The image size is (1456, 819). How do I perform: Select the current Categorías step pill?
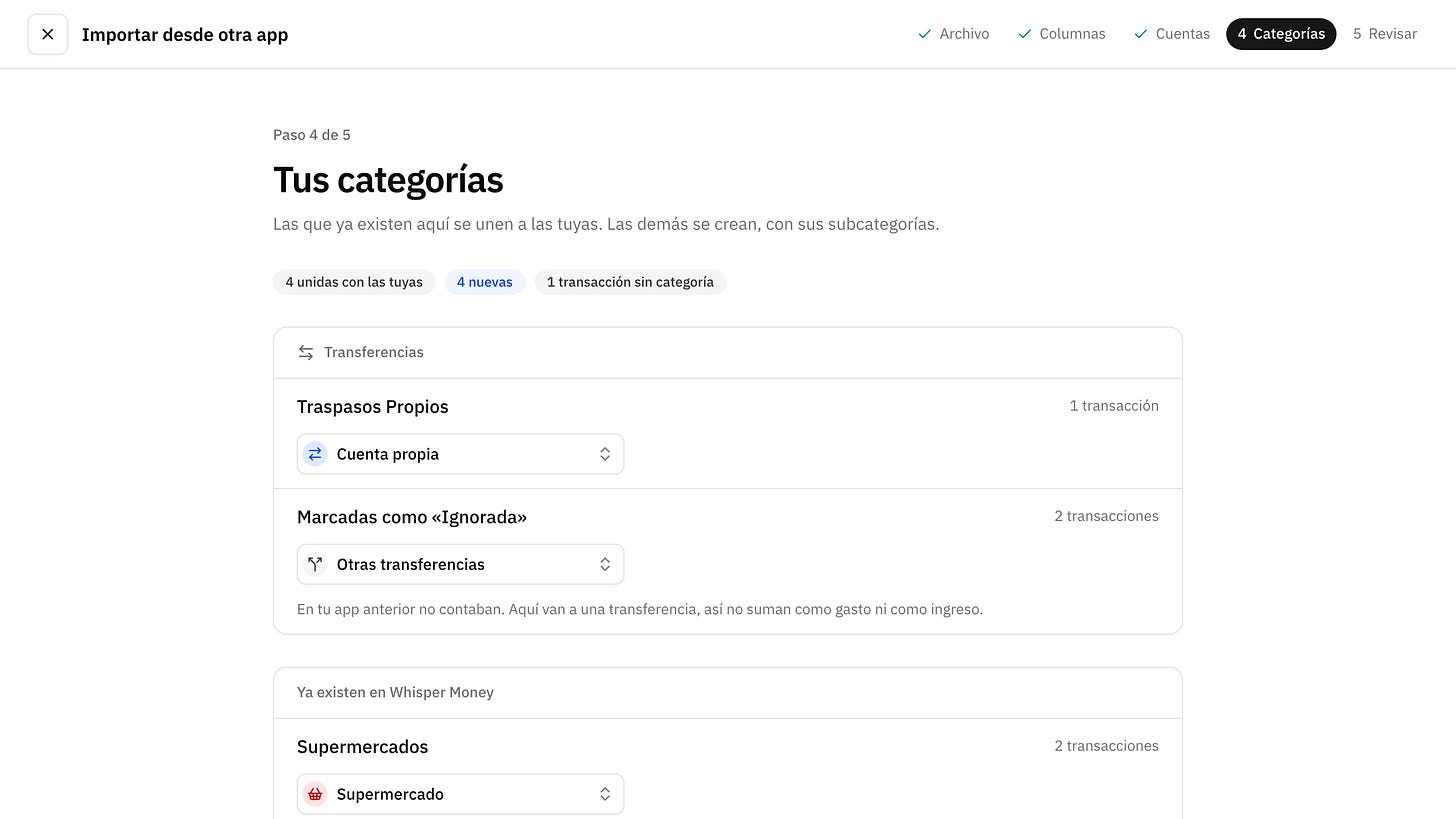tap(1281, 34)
